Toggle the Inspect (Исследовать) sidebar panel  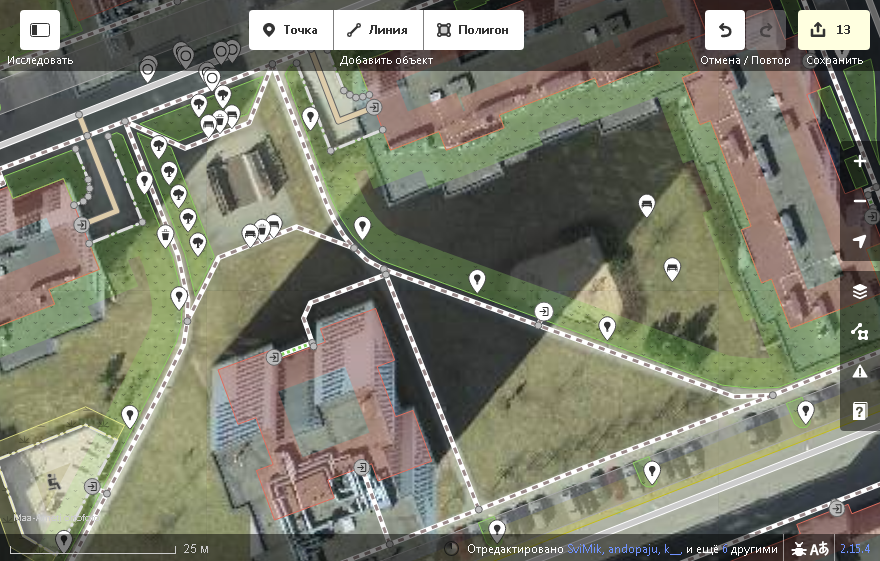(40, 30)
